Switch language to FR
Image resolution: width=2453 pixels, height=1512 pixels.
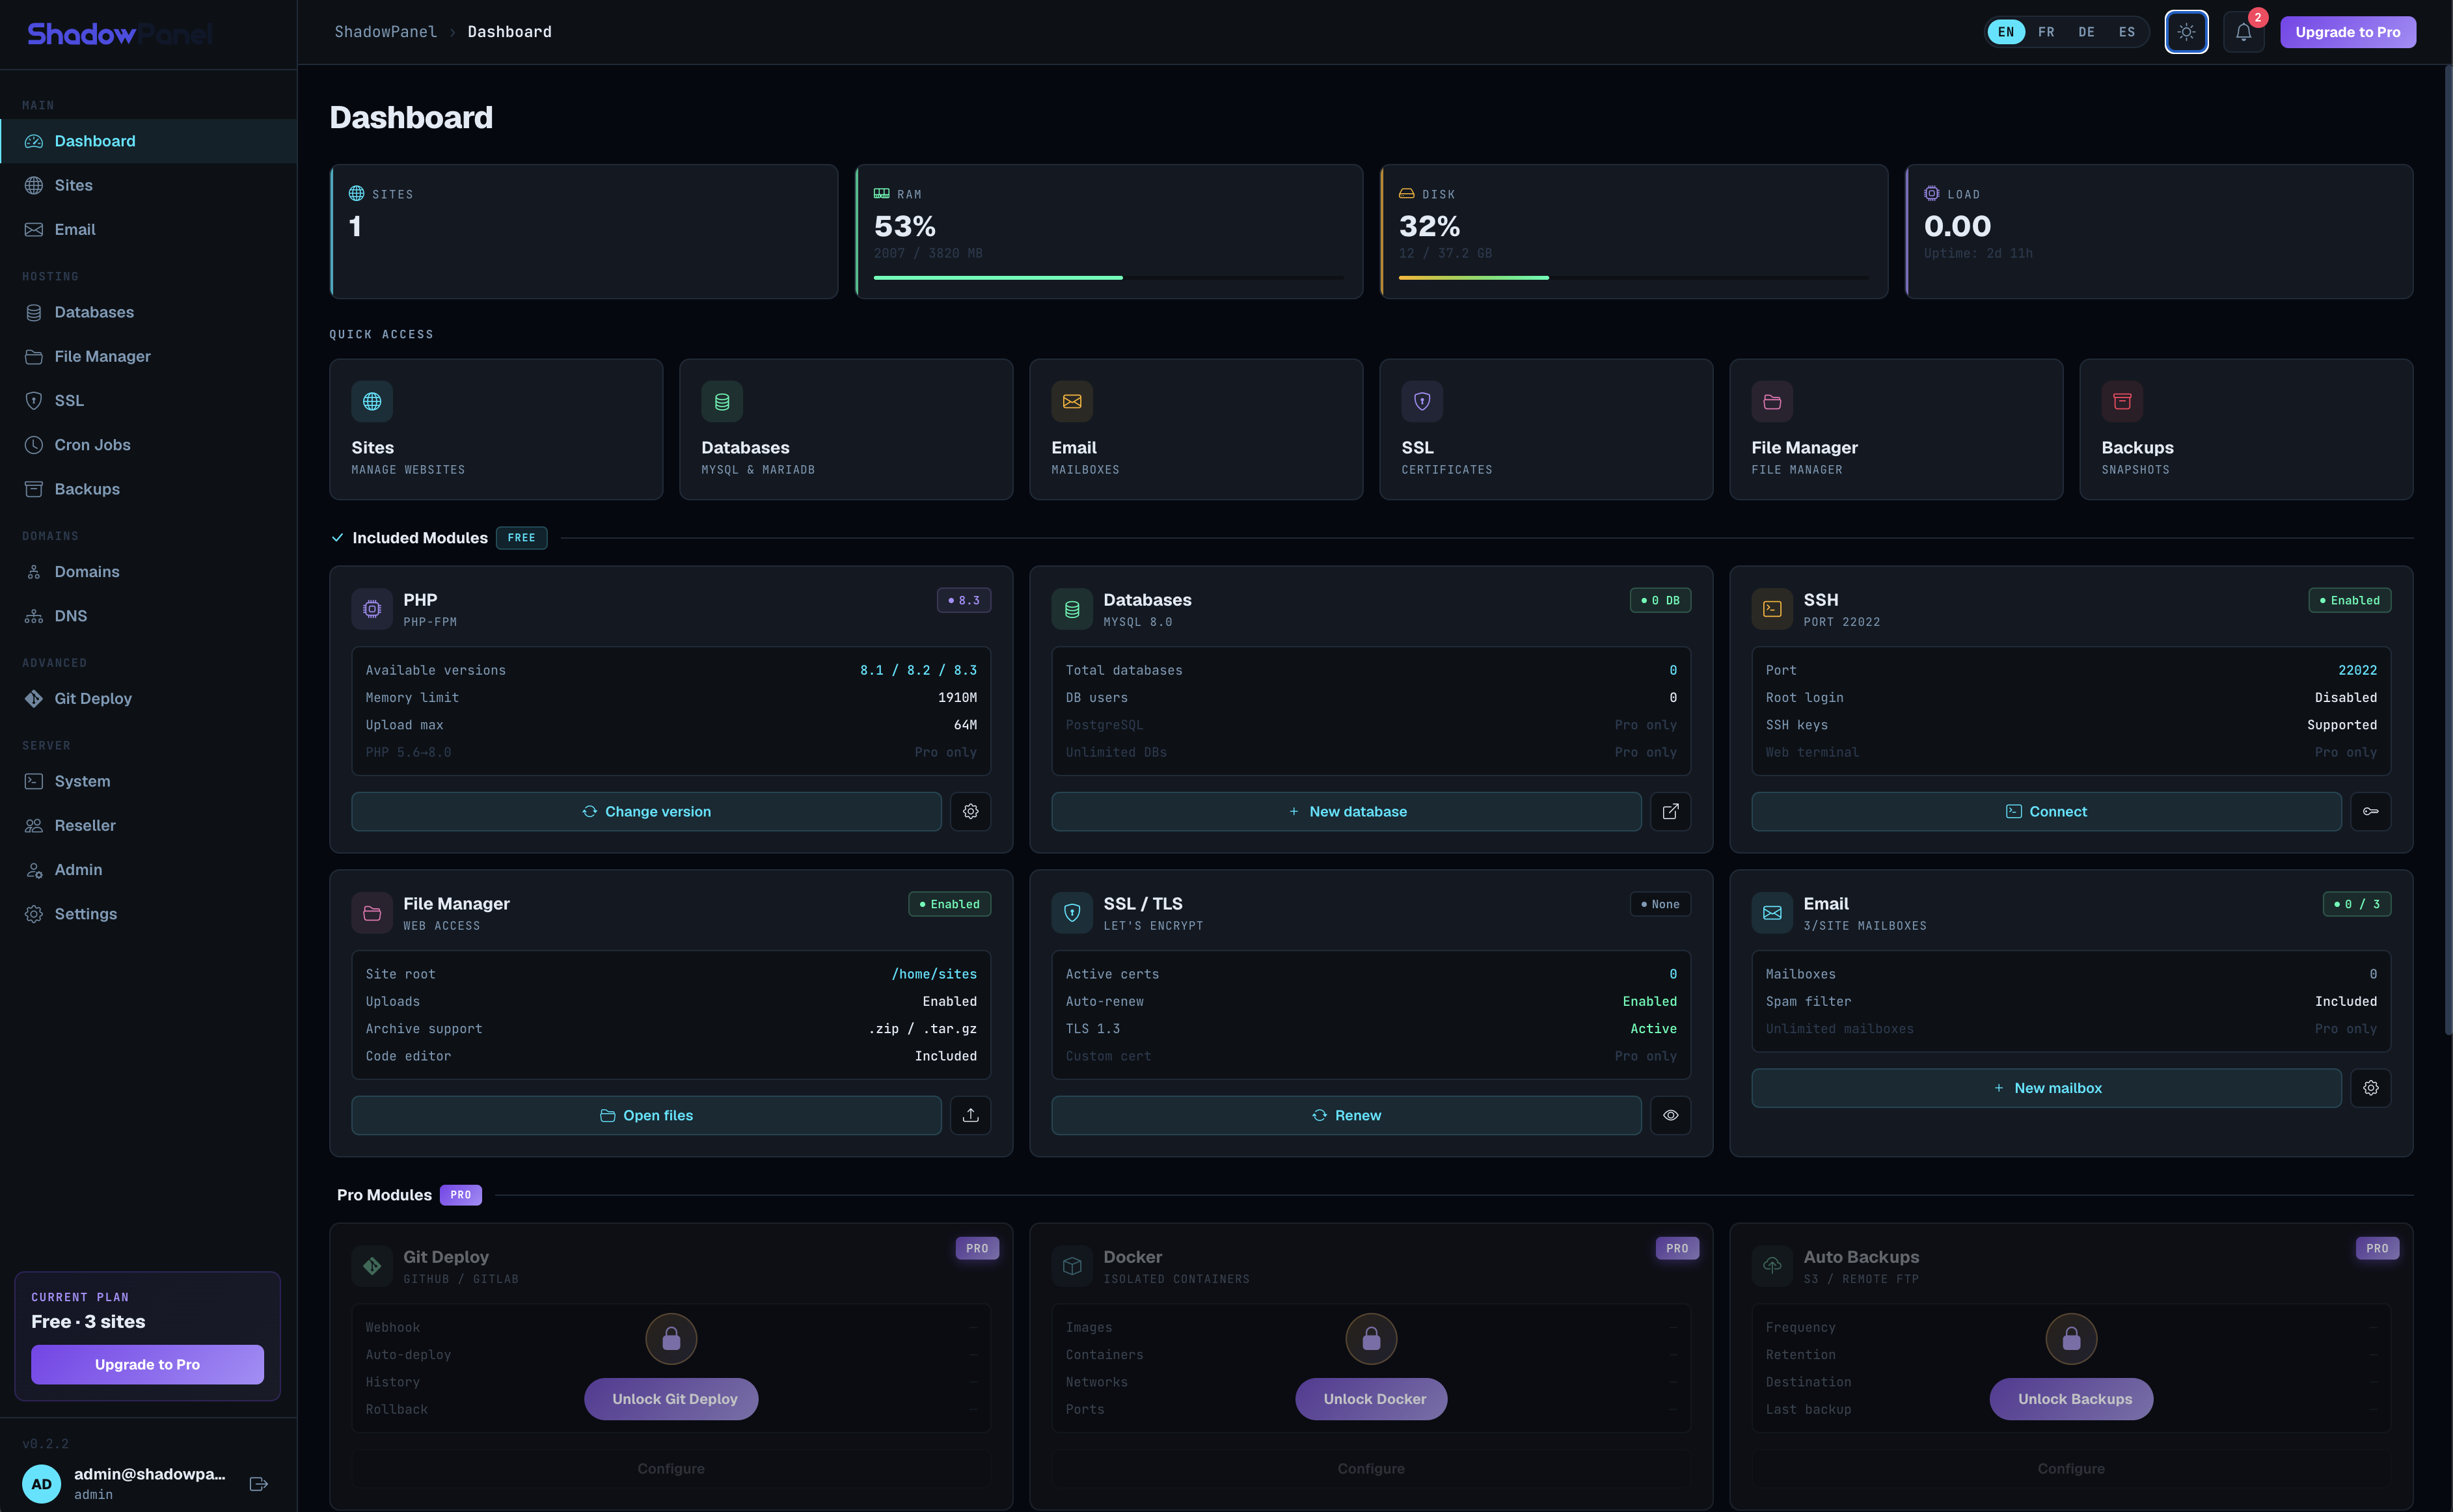tap(2046, 32)
